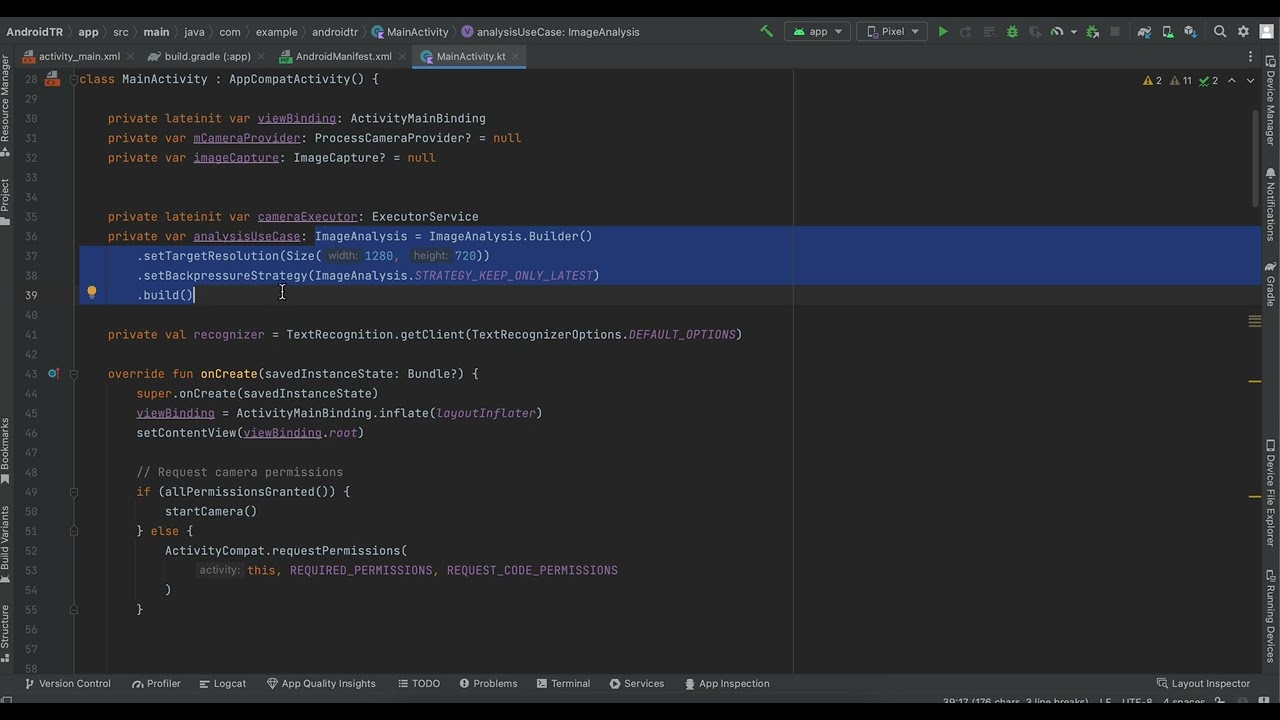Viewport: 1280px width, 720px height.
Task: Open the Layout Inspector tool window
Action: pos(1203,684)
